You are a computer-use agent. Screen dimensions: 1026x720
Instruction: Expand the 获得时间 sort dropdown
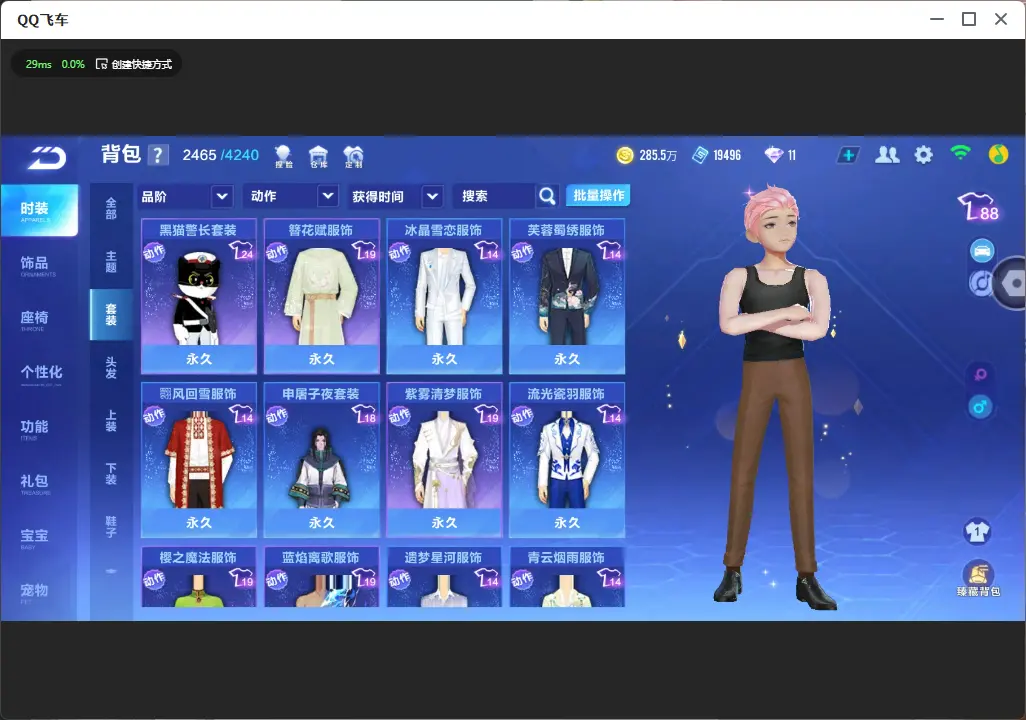tap(432, 196)
